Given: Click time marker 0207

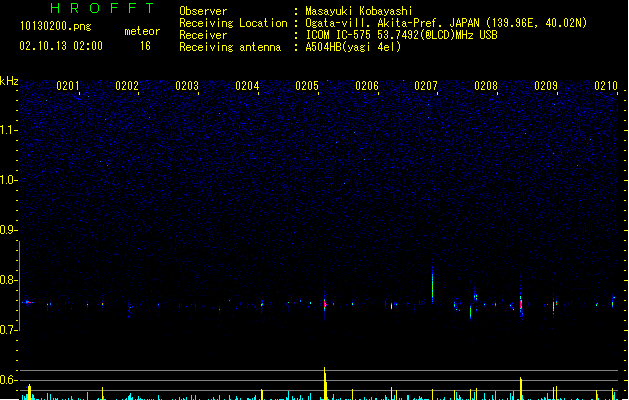Looking at the screenshot, I should [x=426, y=86].
